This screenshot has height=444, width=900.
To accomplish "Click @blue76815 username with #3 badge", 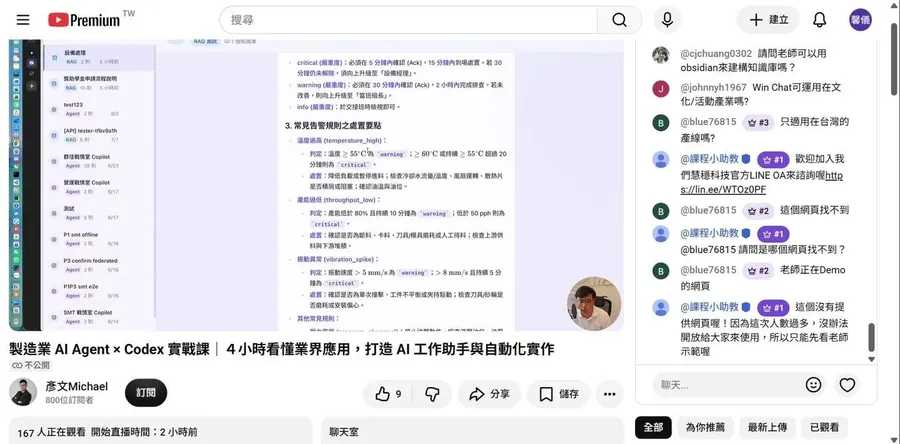I will click(708, 122).
